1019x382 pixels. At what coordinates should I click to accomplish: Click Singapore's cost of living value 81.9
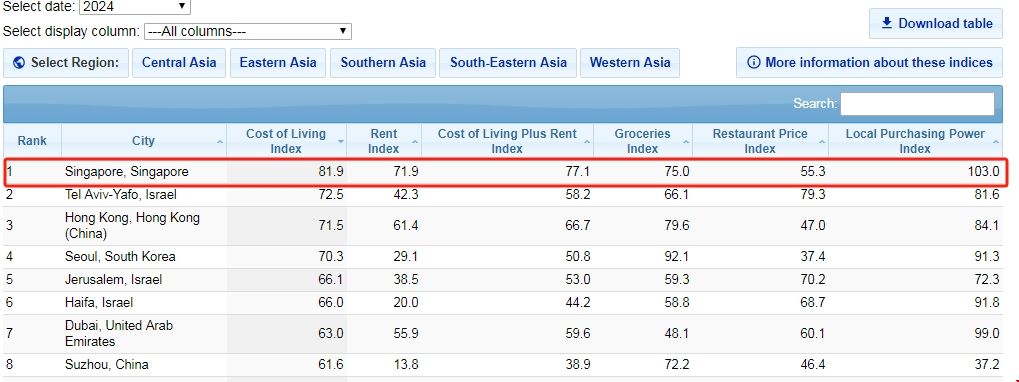pyautogui.click(x=330, y=172)
